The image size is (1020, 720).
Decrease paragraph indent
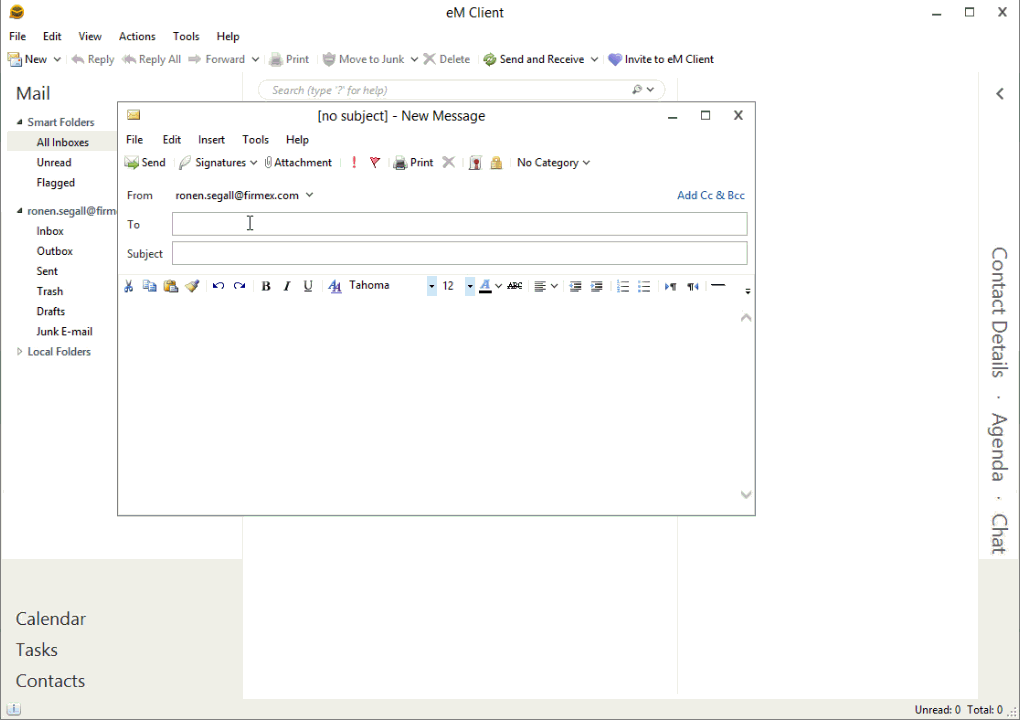[575, 286]
